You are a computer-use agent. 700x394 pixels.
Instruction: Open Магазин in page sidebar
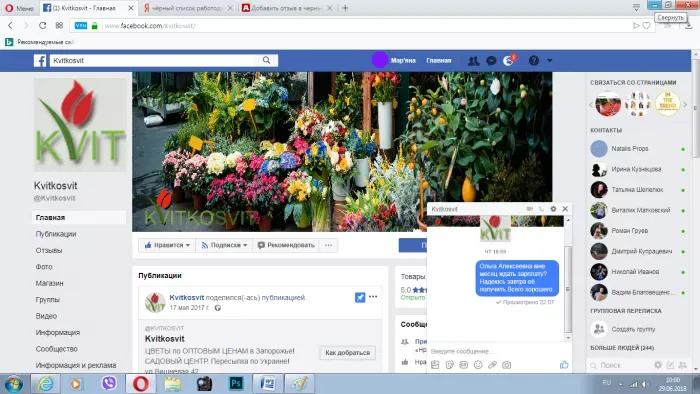[49, 283]
